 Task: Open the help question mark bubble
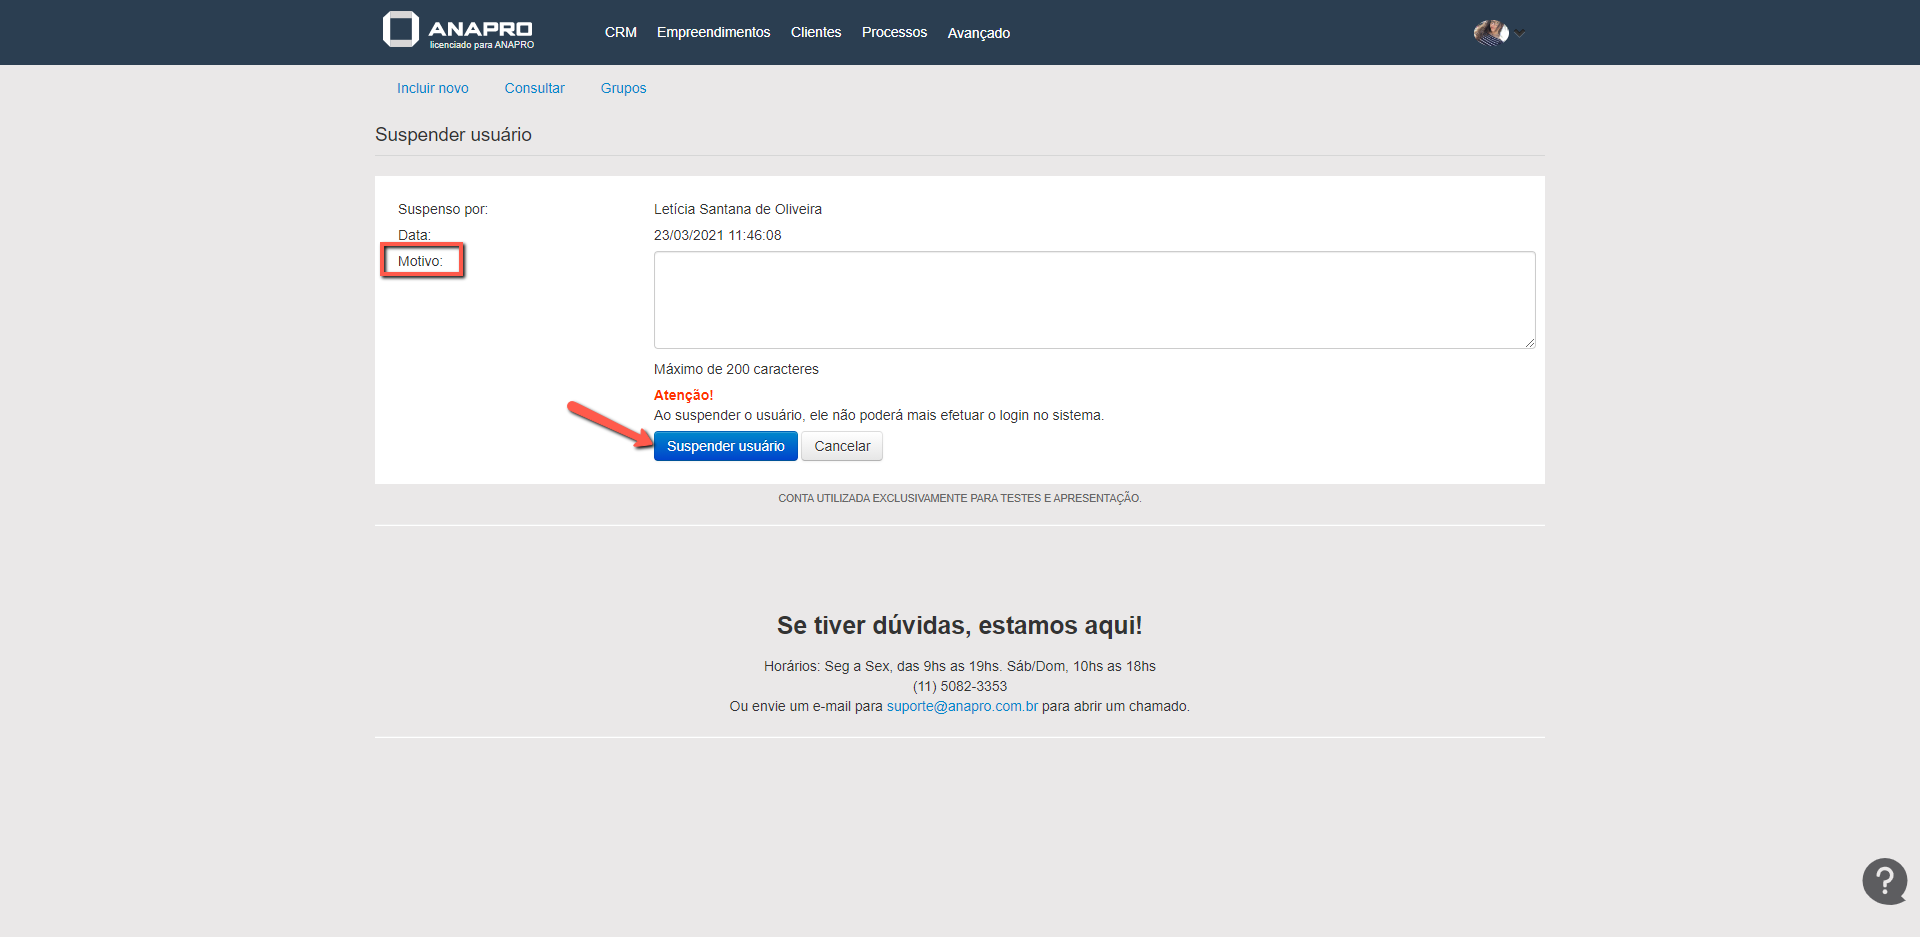point(1884,881)
